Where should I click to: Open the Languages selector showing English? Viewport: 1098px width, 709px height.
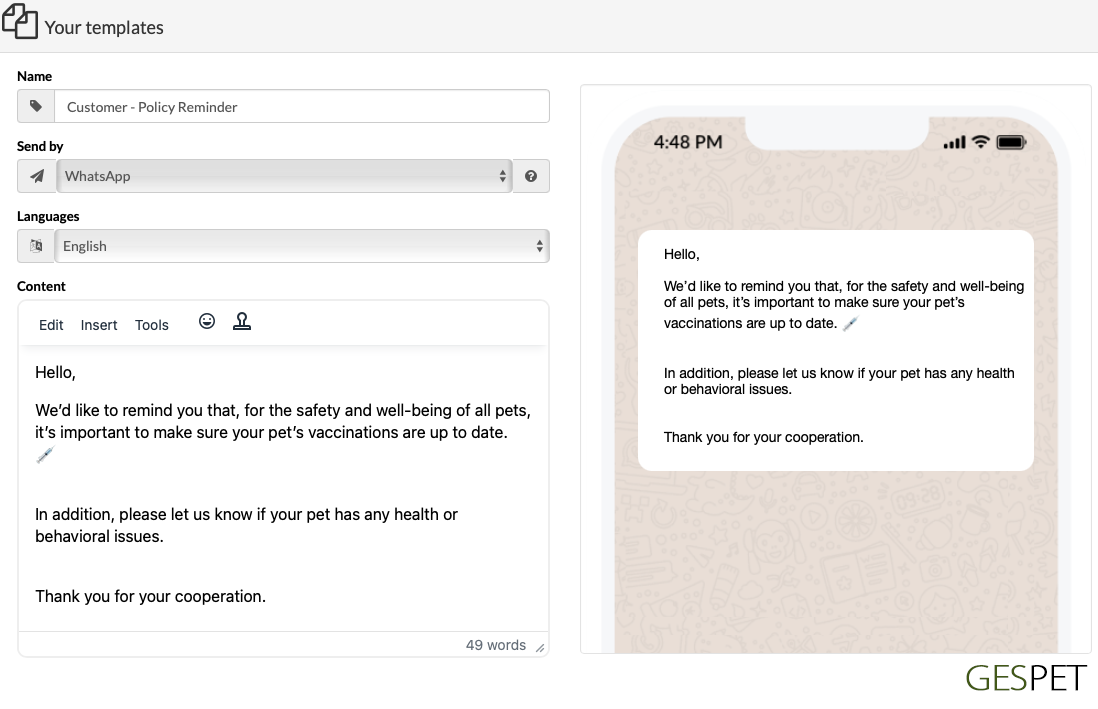pyautogui.click(x=300, y=246)
